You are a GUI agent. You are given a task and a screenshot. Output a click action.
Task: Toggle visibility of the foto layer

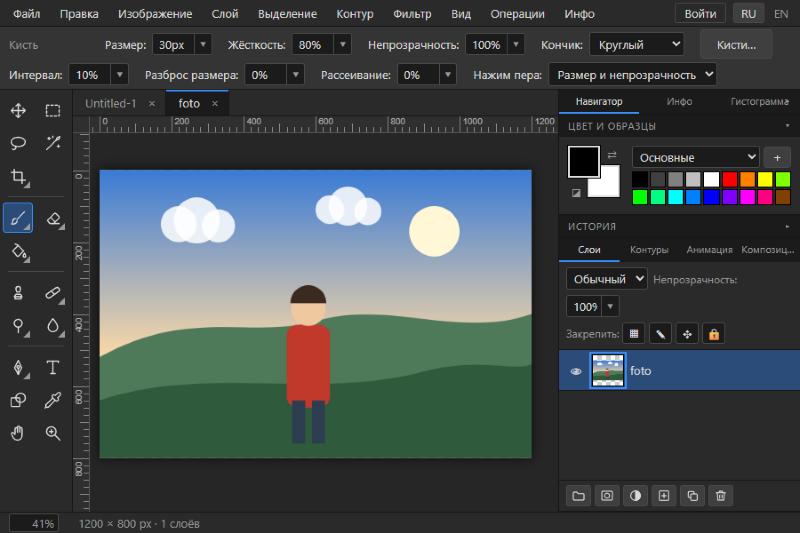point(576,371)
